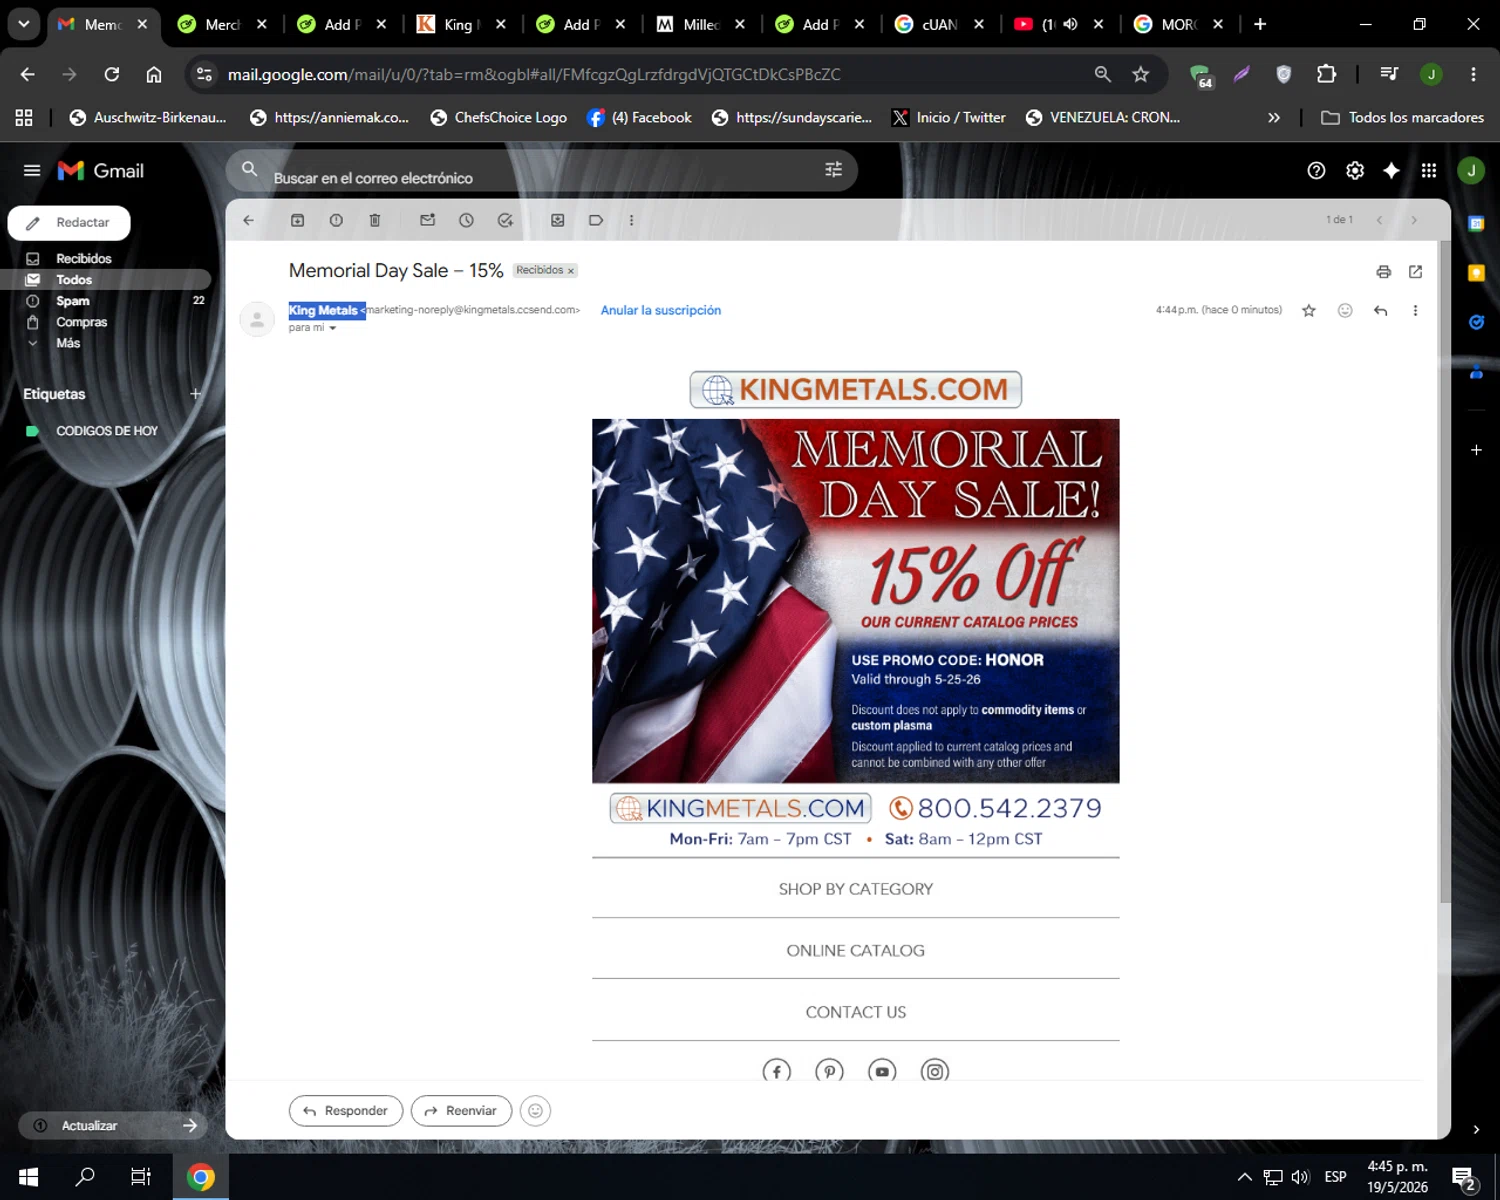Star the King Metals message

click(x=1309, y=311)
